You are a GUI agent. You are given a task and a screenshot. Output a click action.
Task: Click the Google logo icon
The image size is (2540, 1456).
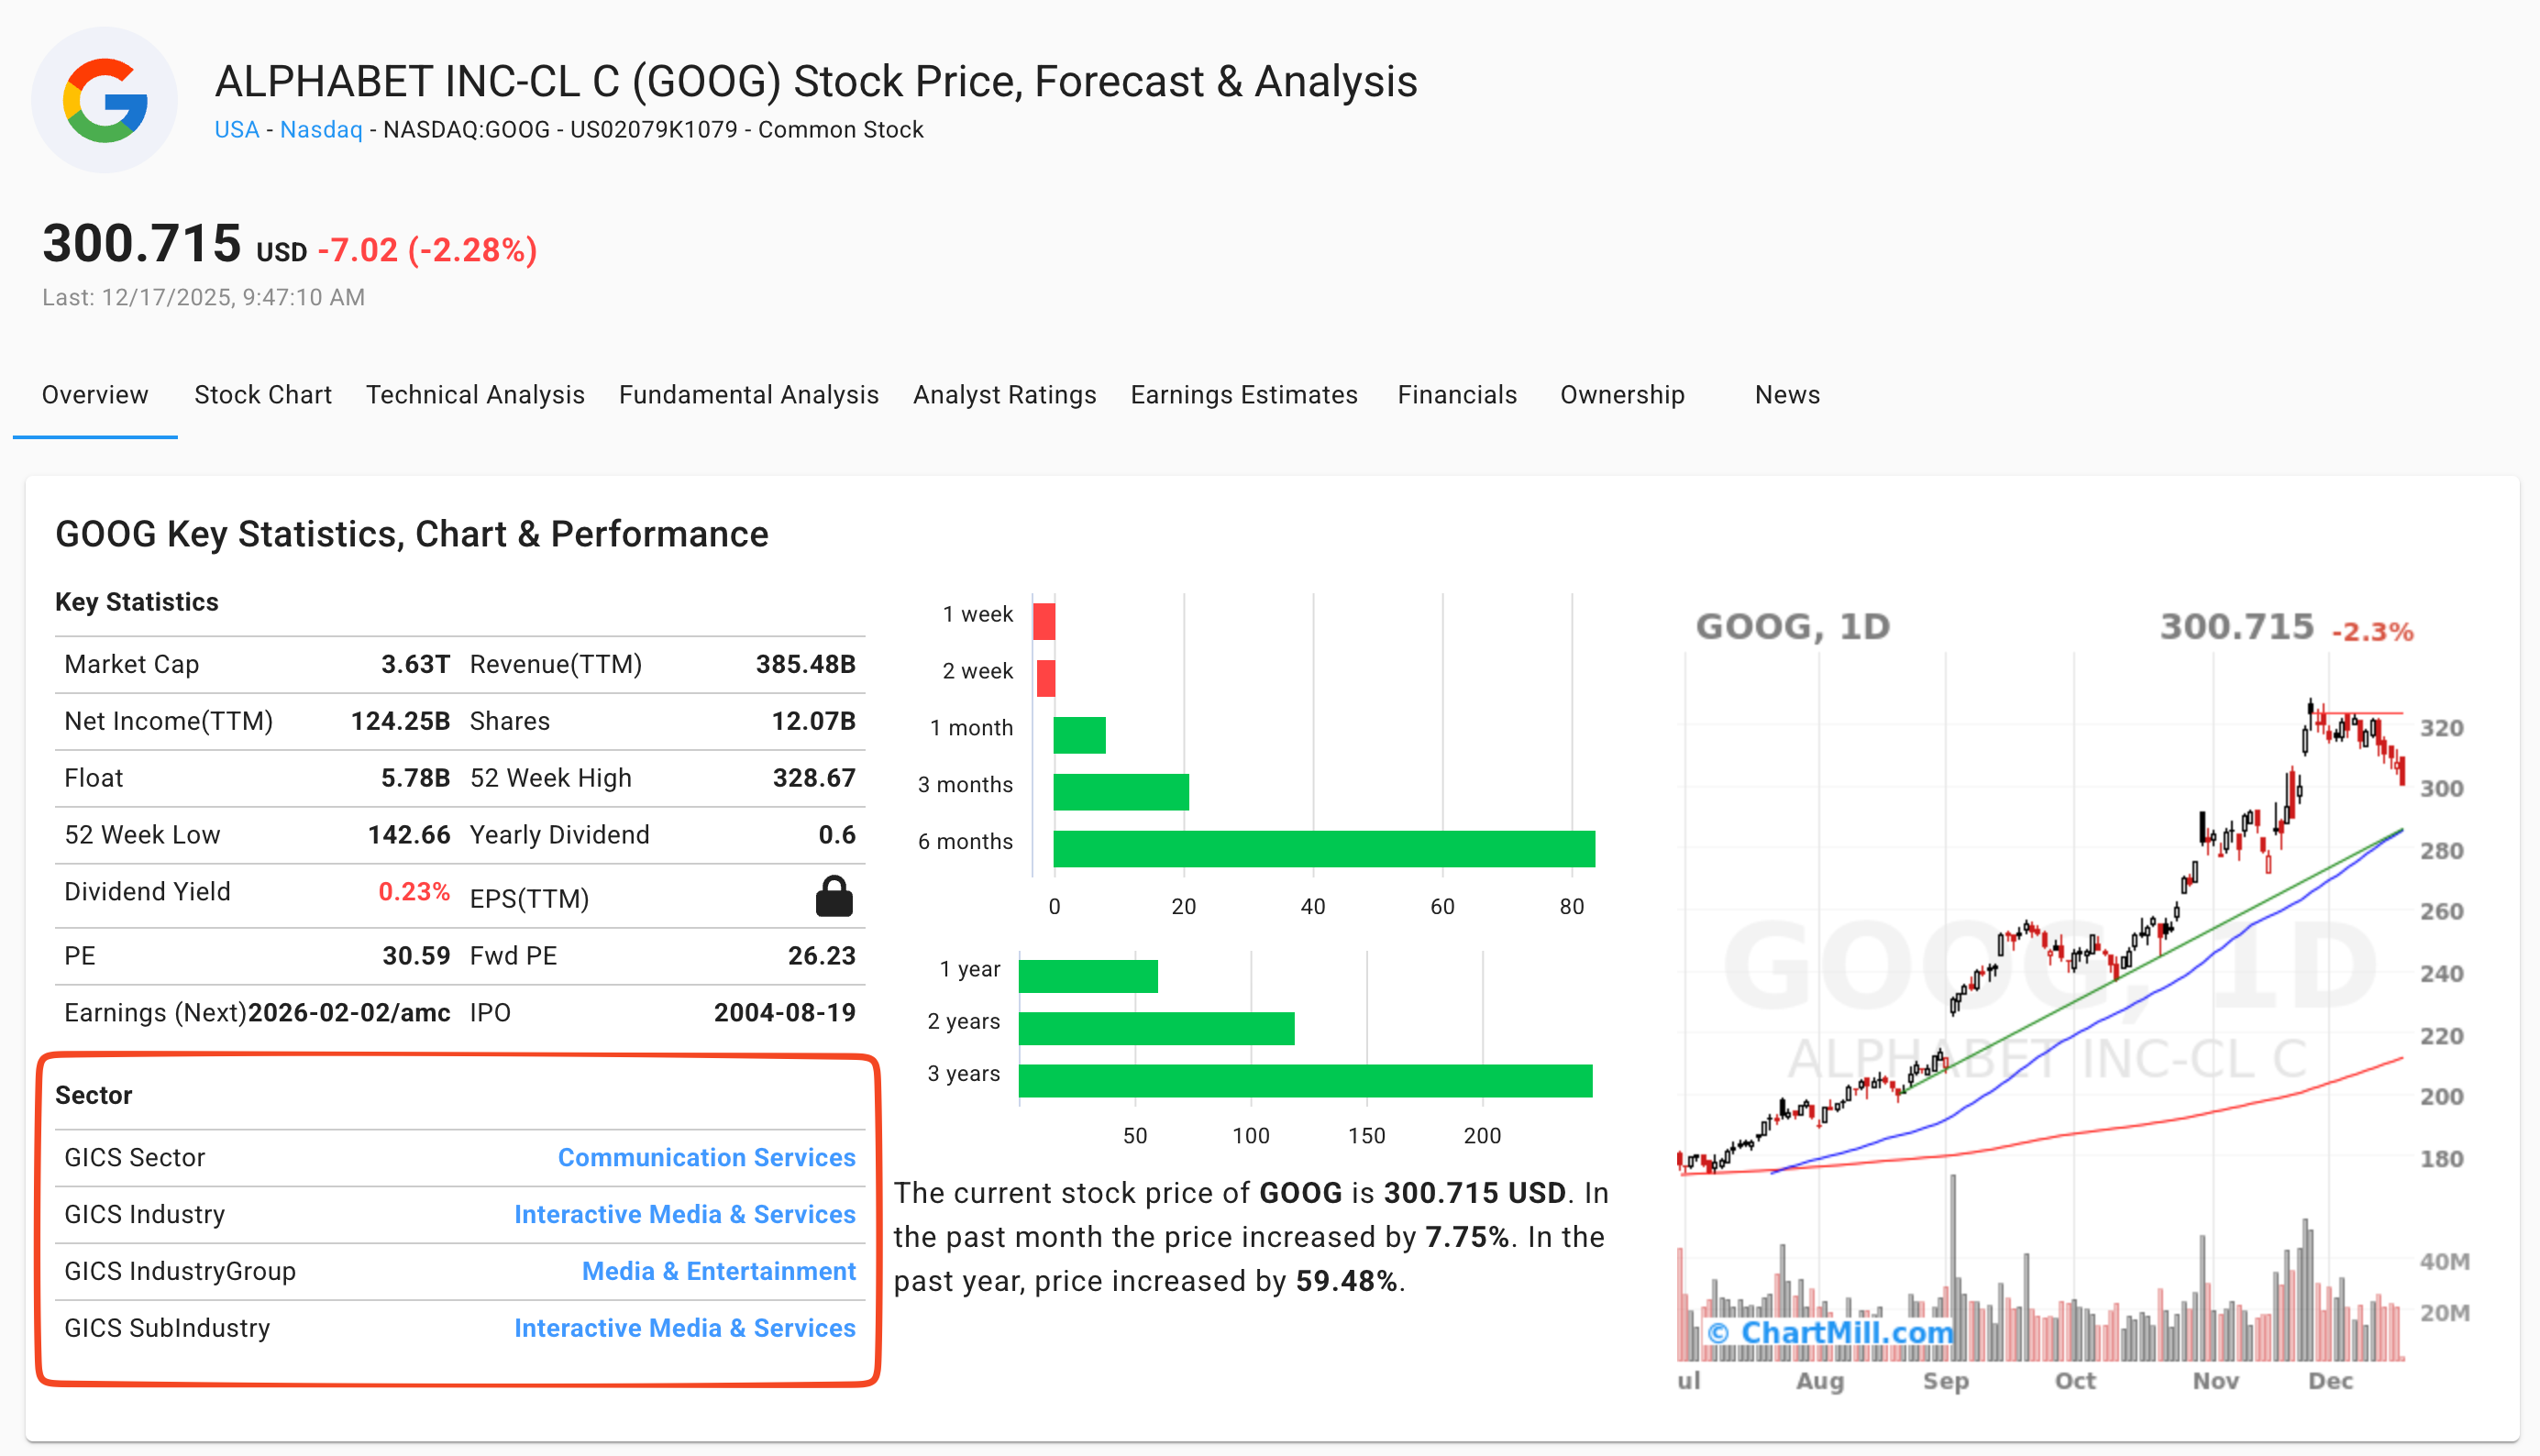(x=105, y=100)
